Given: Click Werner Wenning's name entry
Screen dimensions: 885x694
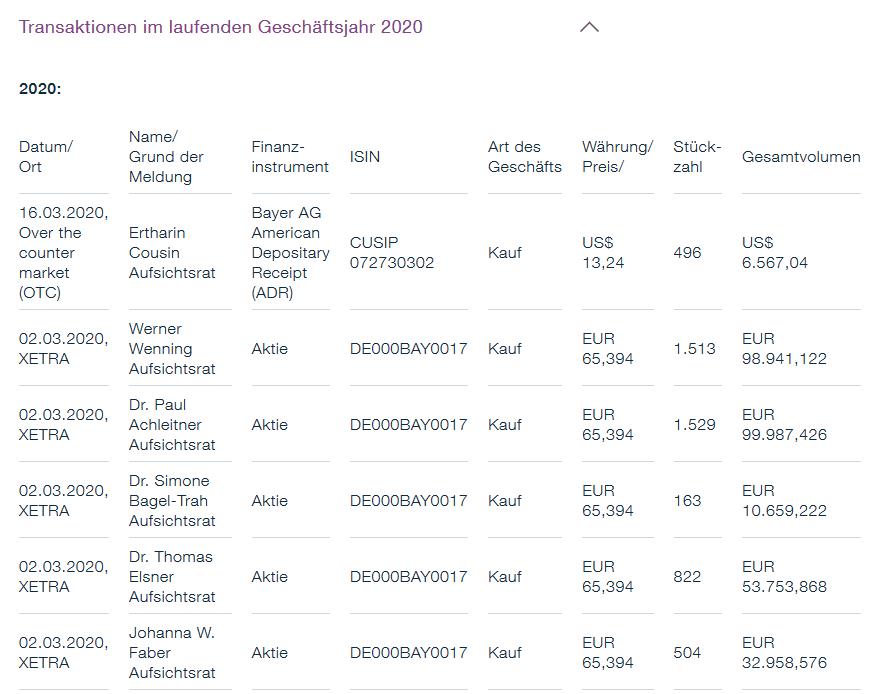Looking at the screenshot, I should (x=172, y=349).
